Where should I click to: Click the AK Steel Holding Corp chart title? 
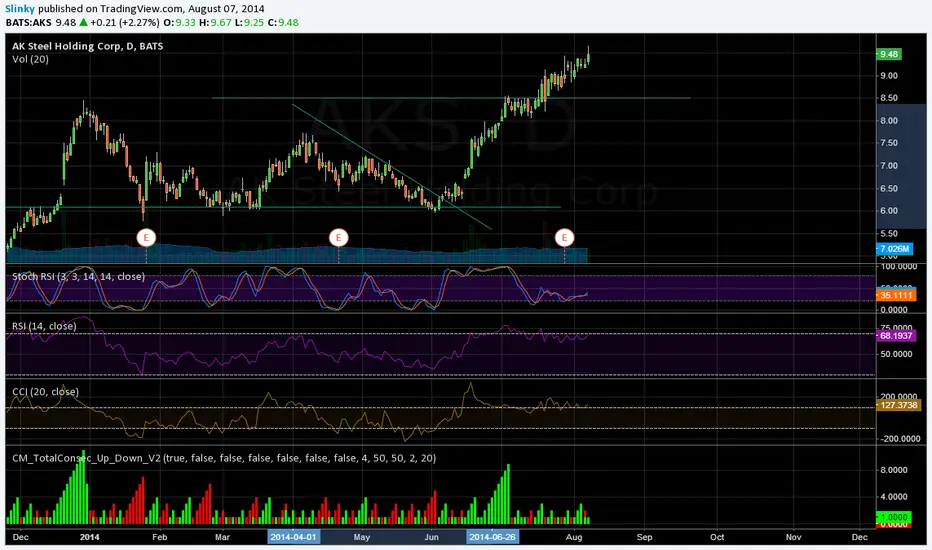click(87, 46)
